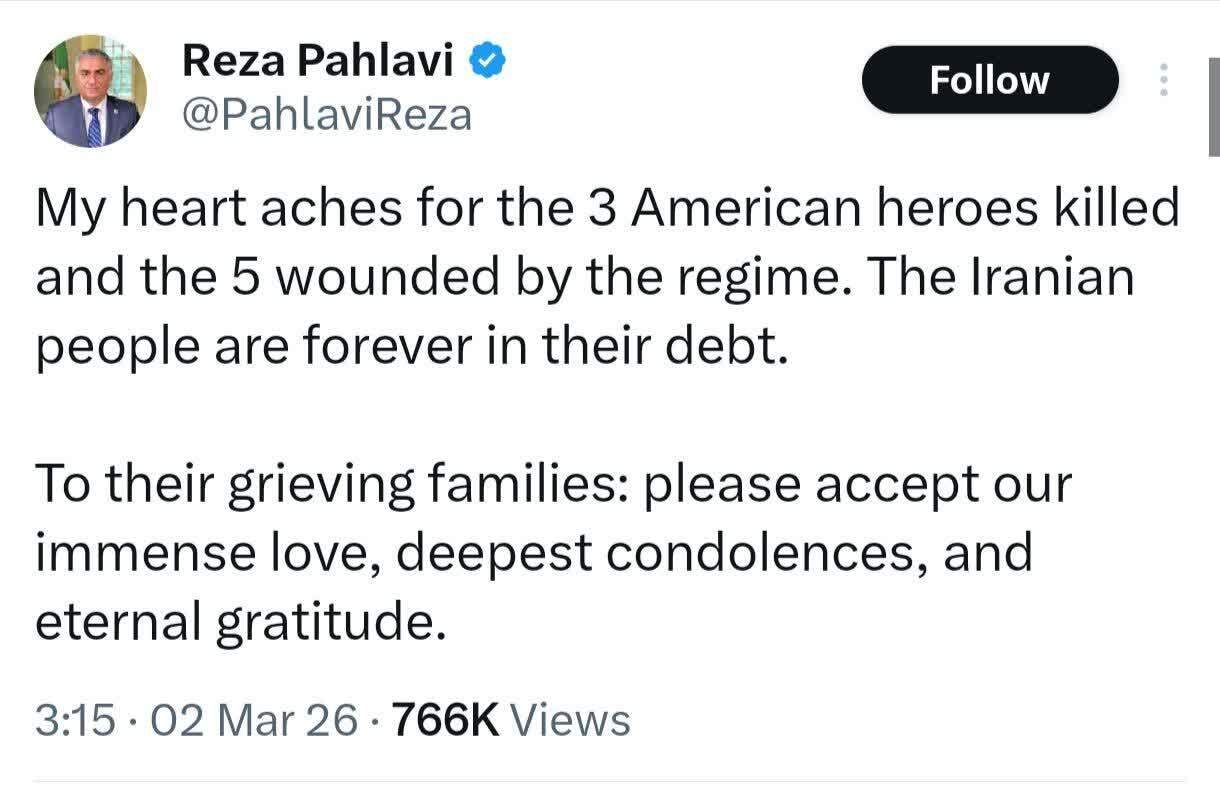The width and height of the screenshot is (1220, 790).
Task: Click the 3:15 timestamp
Action: pyautogui.click(x=74, y=720)
